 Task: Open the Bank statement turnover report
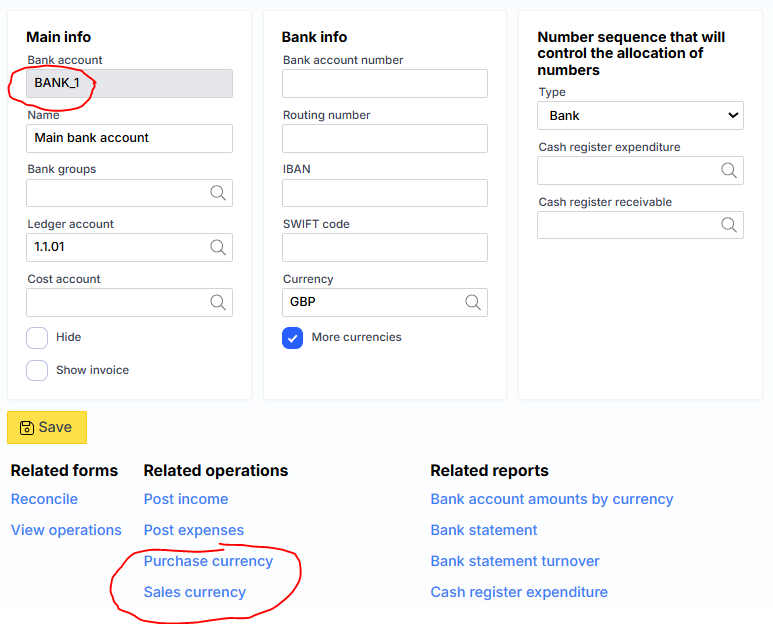click(x=515, y=561)
